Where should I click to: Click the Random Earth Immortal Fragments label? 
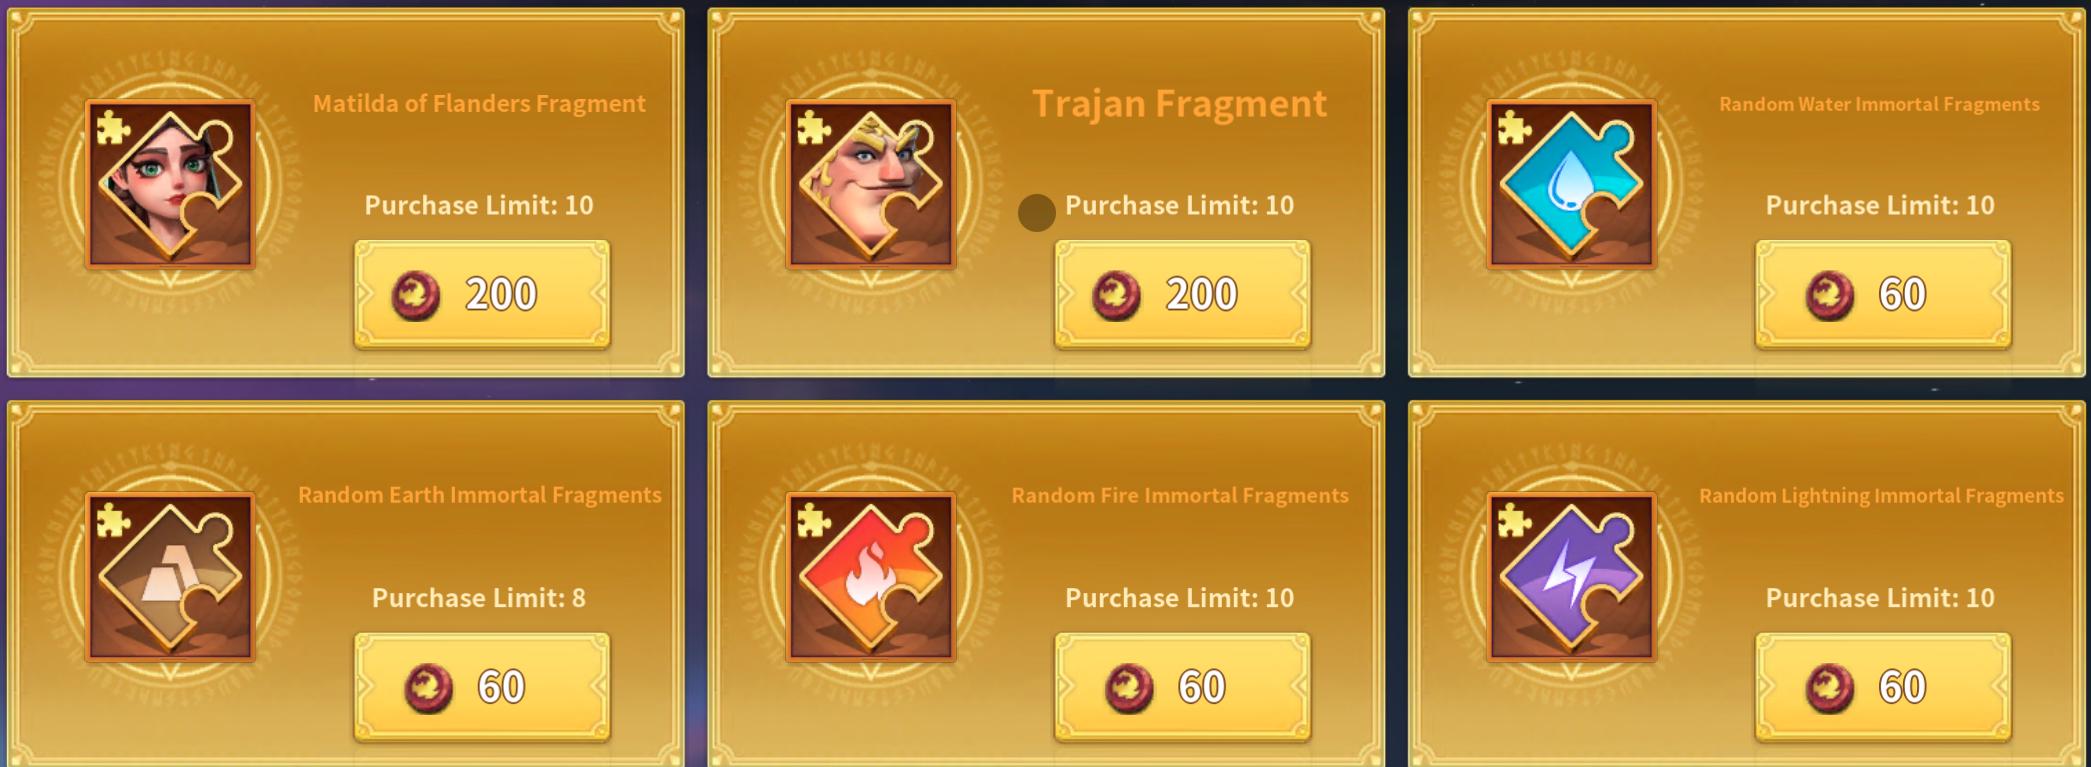(x=480, y=495)
